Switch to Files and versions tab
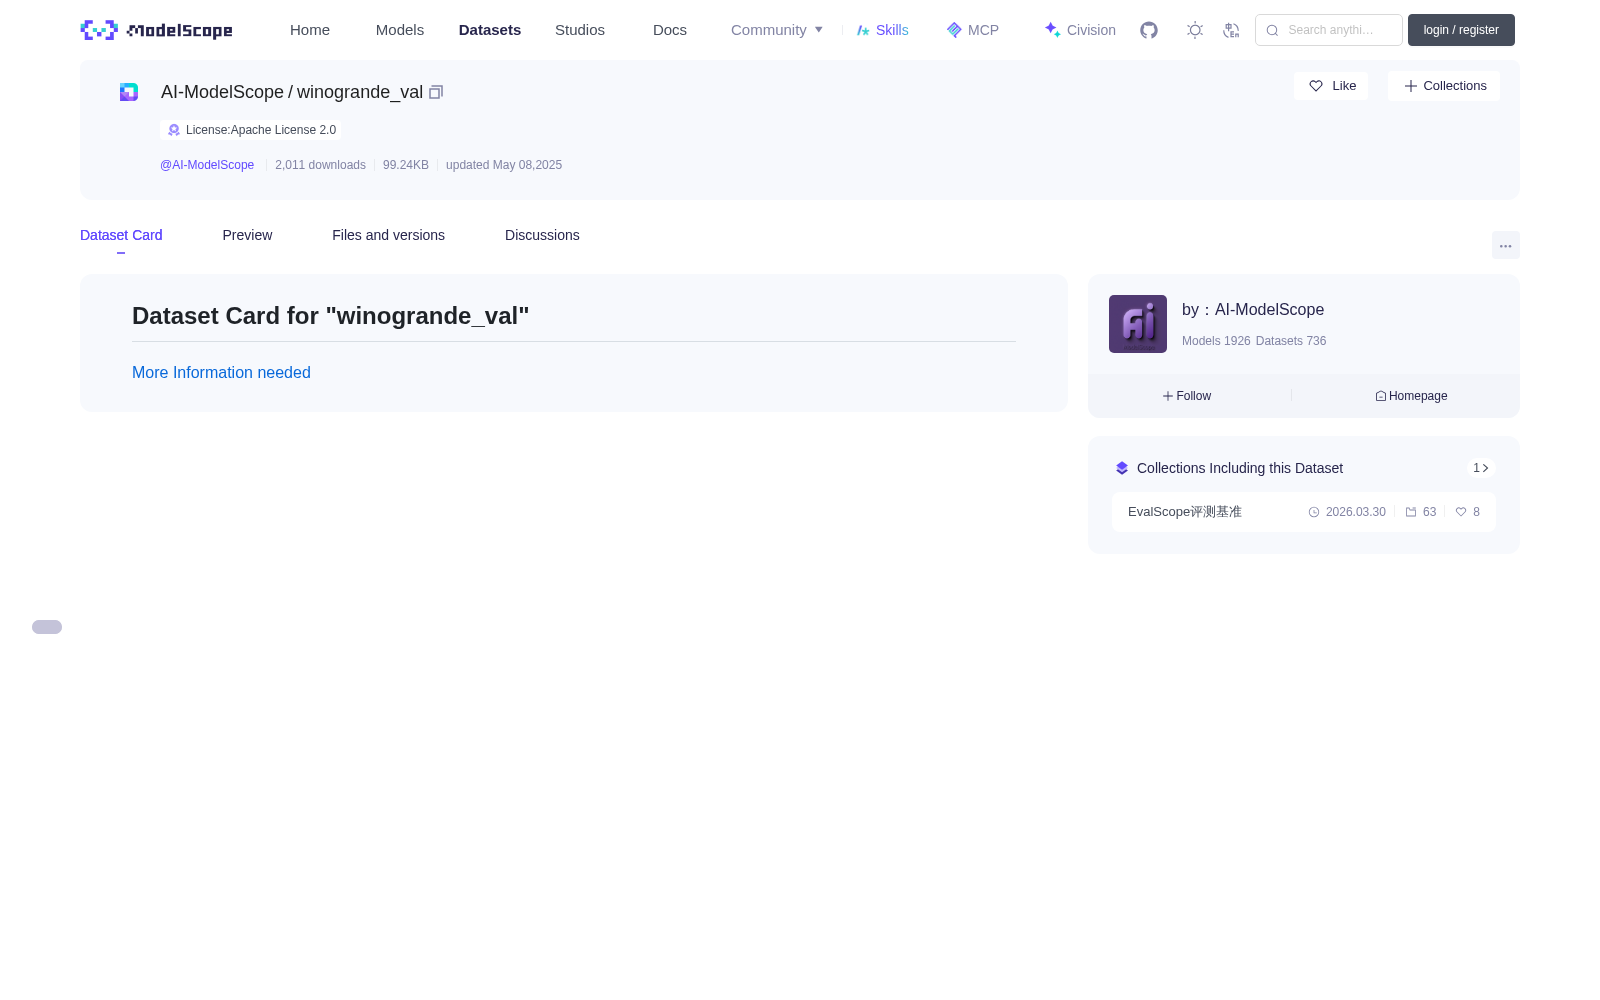 click(x=388, y=235)
